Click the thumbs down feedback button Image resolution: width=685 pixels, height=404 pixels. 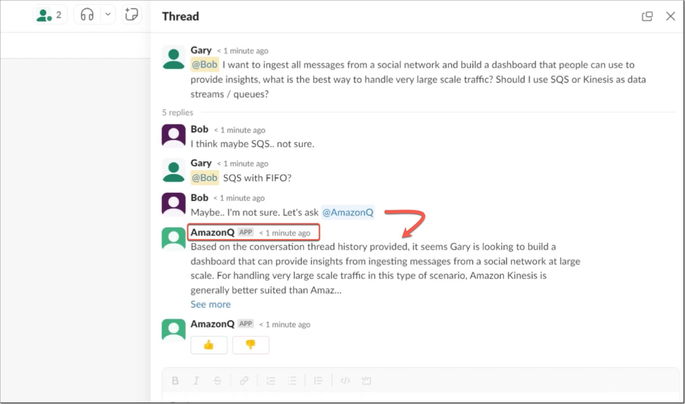(x=251, y=345)
